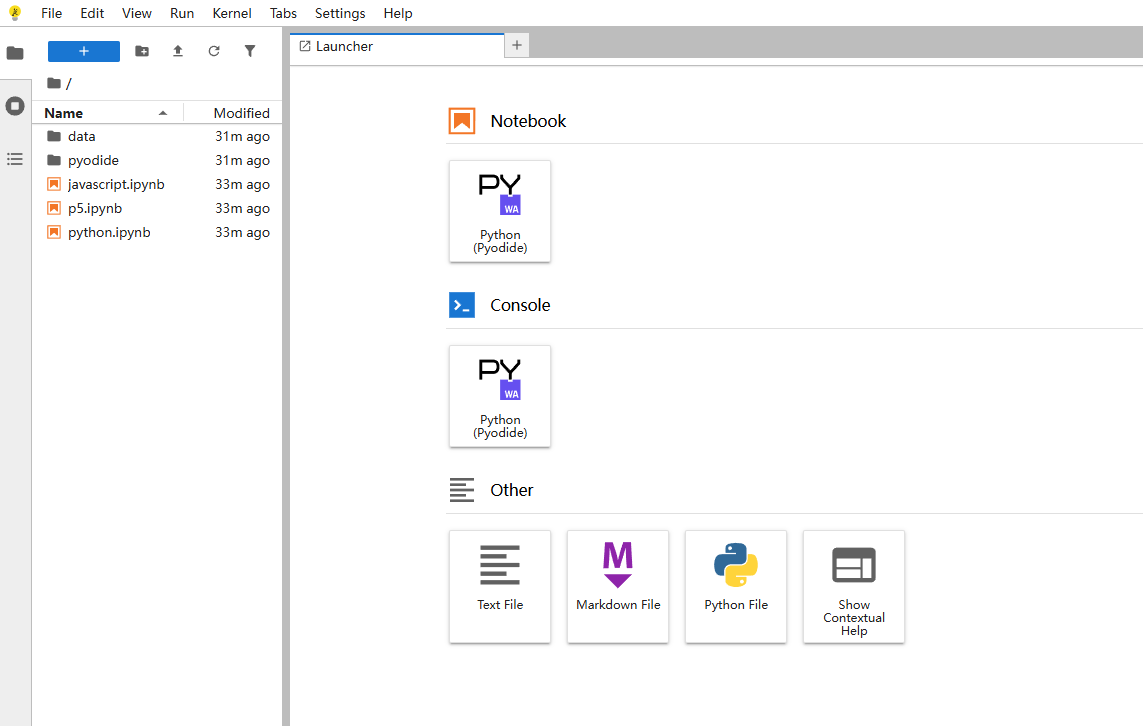Click '33m ago' for python.ipynb
The height and width of the screenshot is (726, 1143).
pyautogui.click(x=242, y=233)
